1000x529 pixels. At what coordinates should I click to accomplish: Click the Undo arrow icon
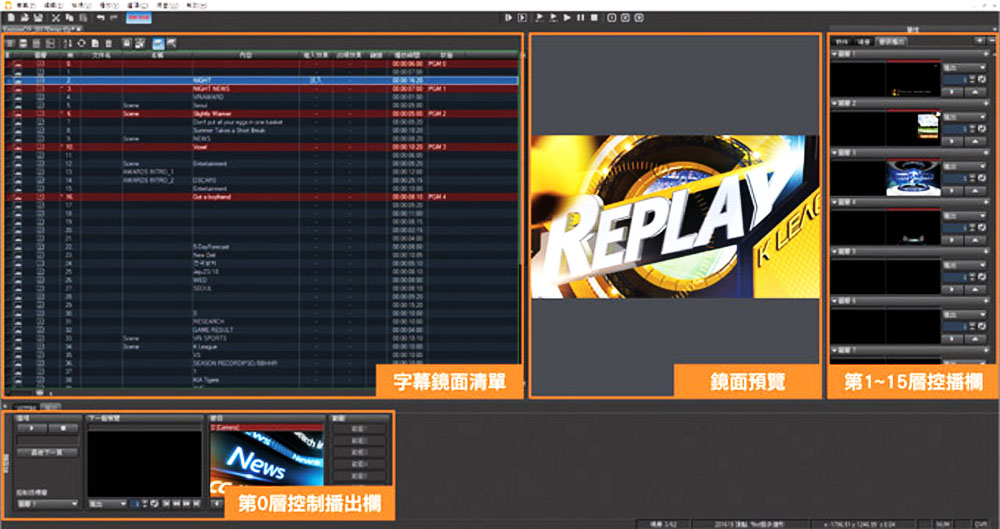(x=101, y=18)
